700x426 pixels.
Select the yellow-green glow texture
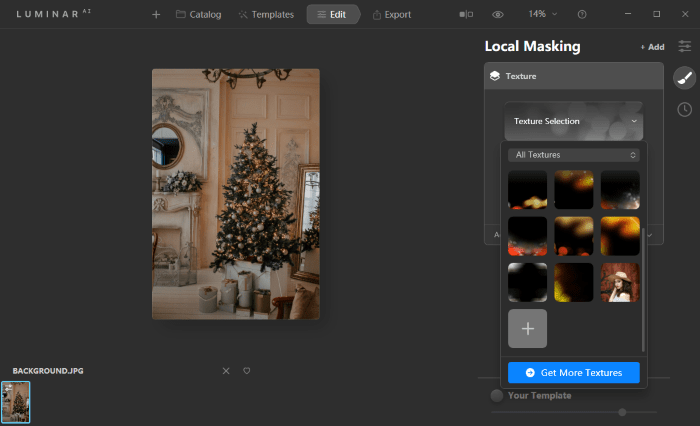click(x=574, y=282)
